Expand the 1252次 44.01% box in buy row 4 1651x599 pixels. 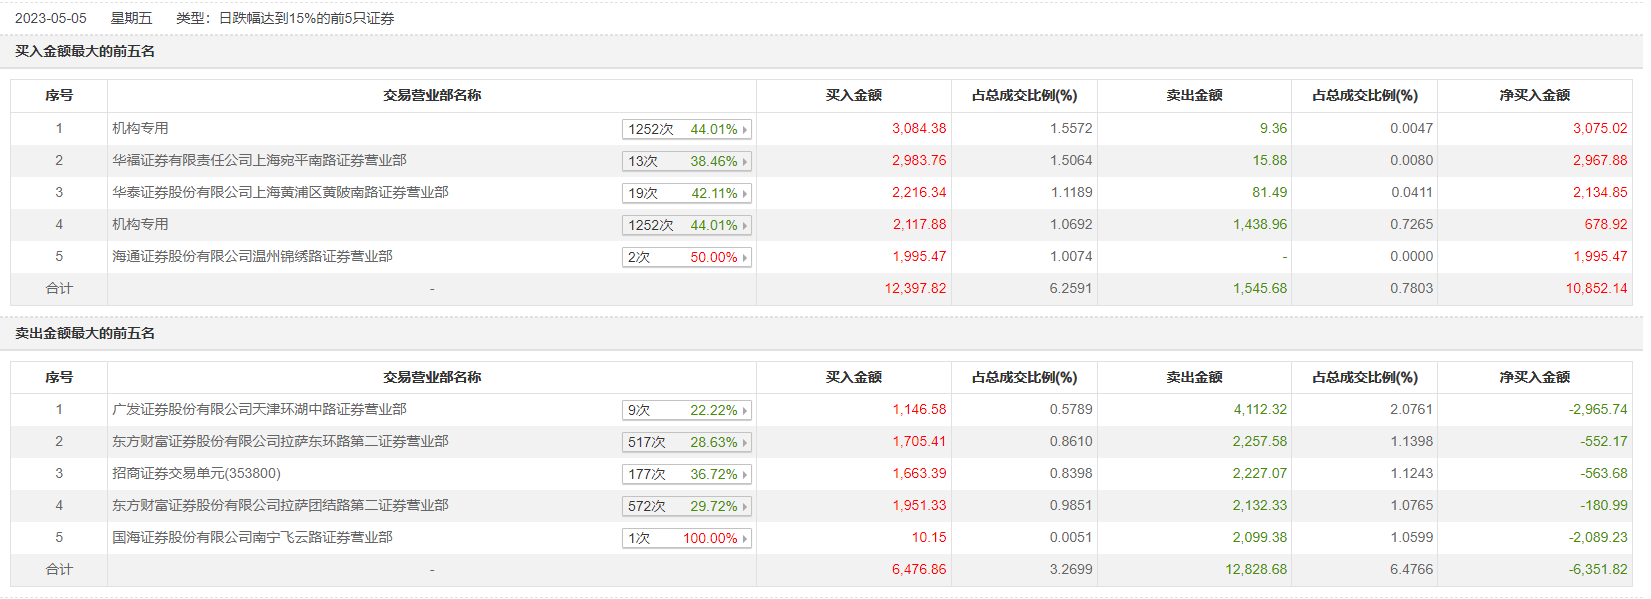(745, 225)
